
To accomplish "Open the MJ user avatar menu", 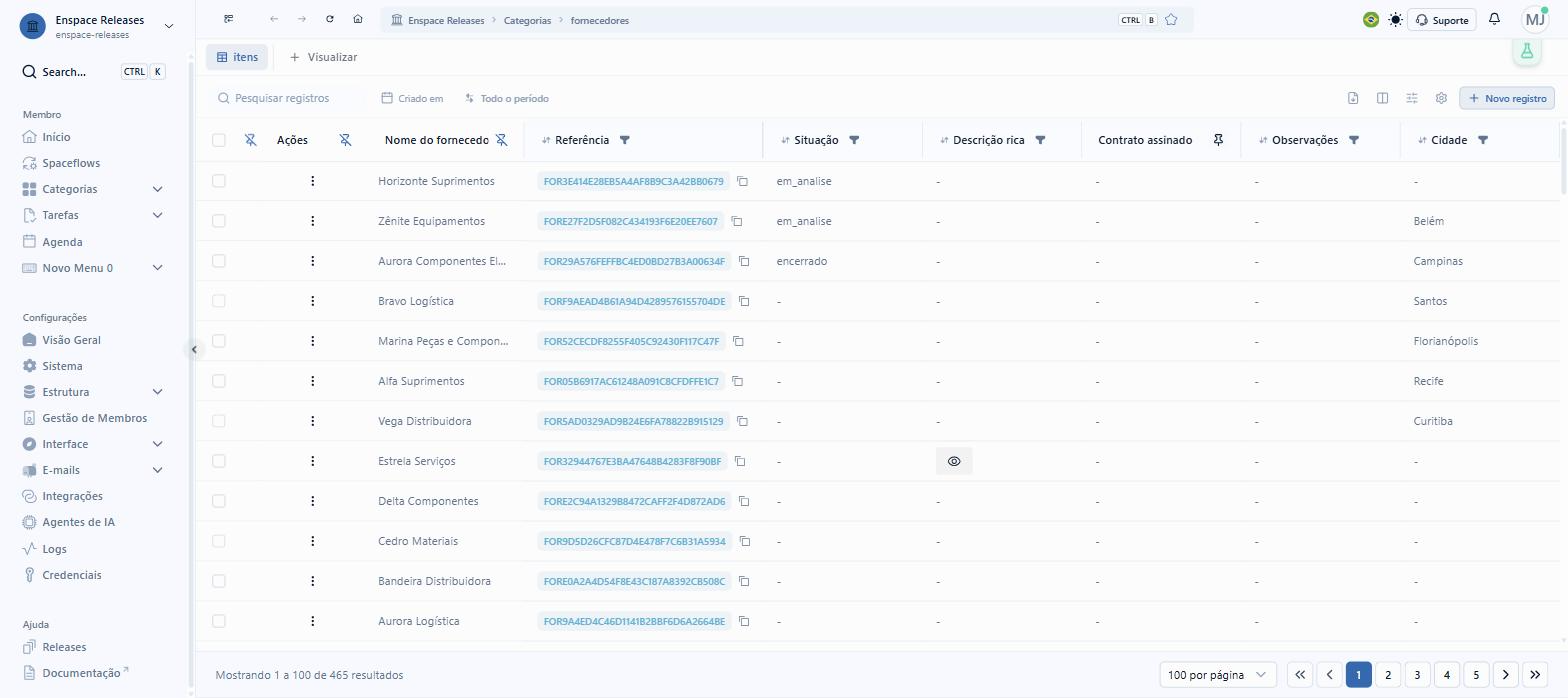I will click(1535, 19).
